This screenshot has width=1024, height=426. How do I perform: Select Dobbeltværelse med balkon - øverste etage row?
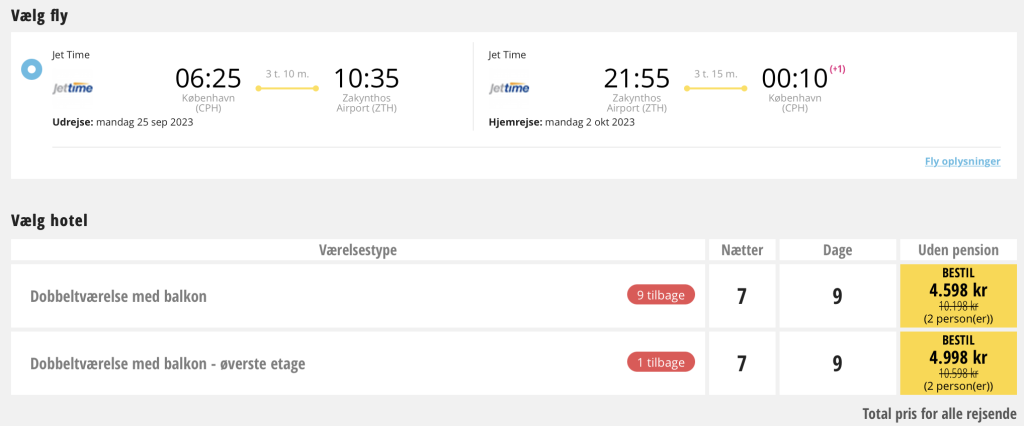[x=358, y=363]
